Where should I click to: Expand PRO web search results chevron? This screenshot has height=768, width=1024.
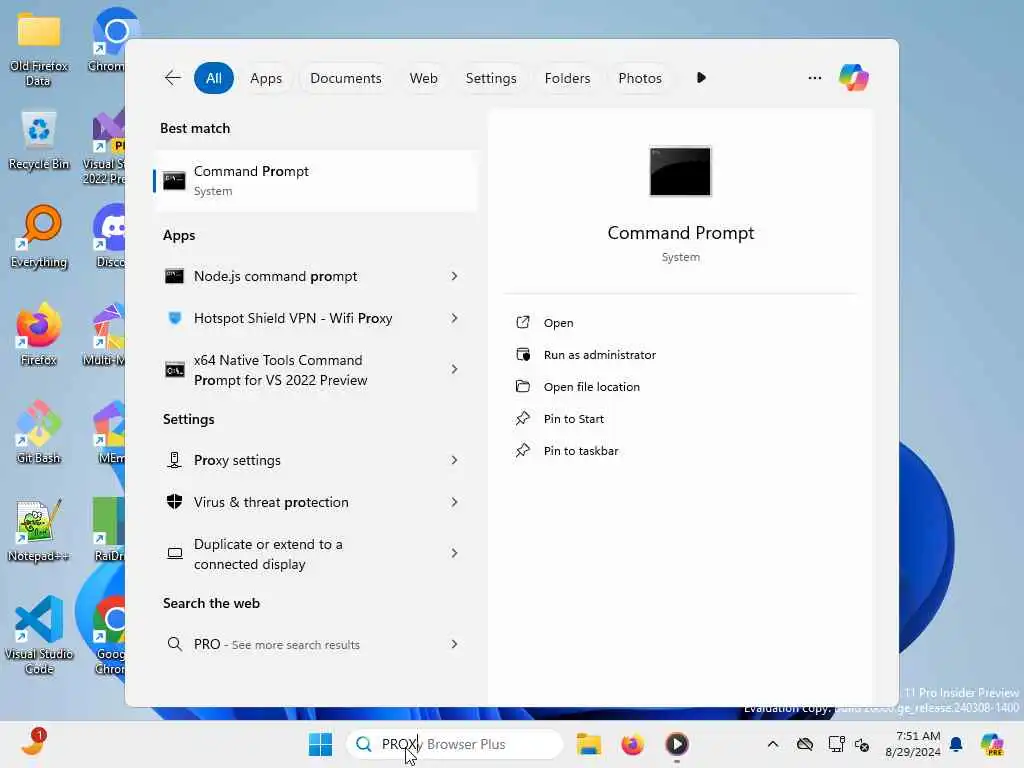tap(455, 645)
